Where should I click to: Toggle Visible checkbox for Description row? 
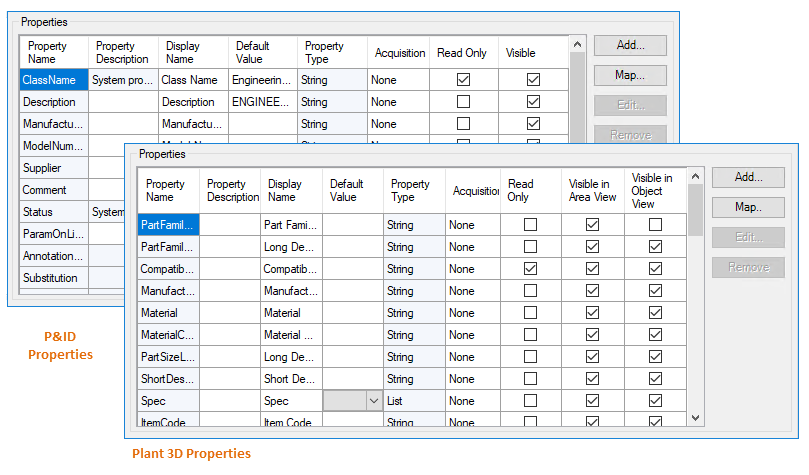click(x=533, y=102)
